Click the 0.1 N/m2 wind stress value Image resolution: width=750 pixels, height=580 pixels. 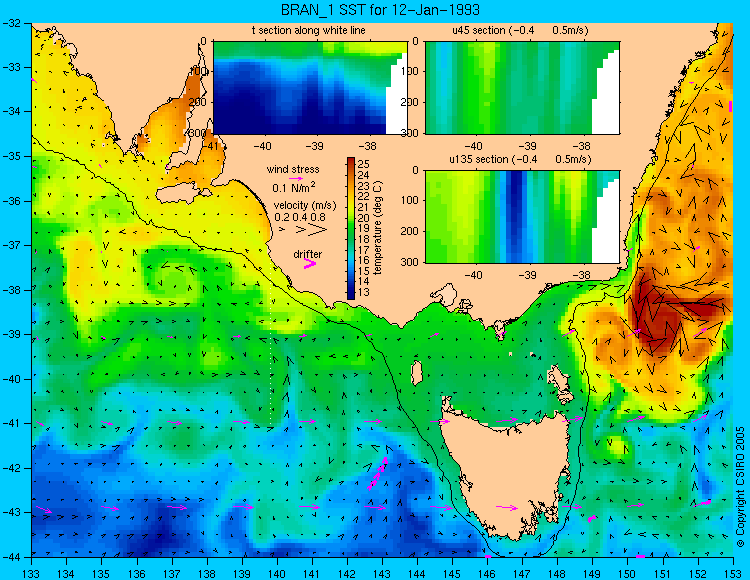294,187
